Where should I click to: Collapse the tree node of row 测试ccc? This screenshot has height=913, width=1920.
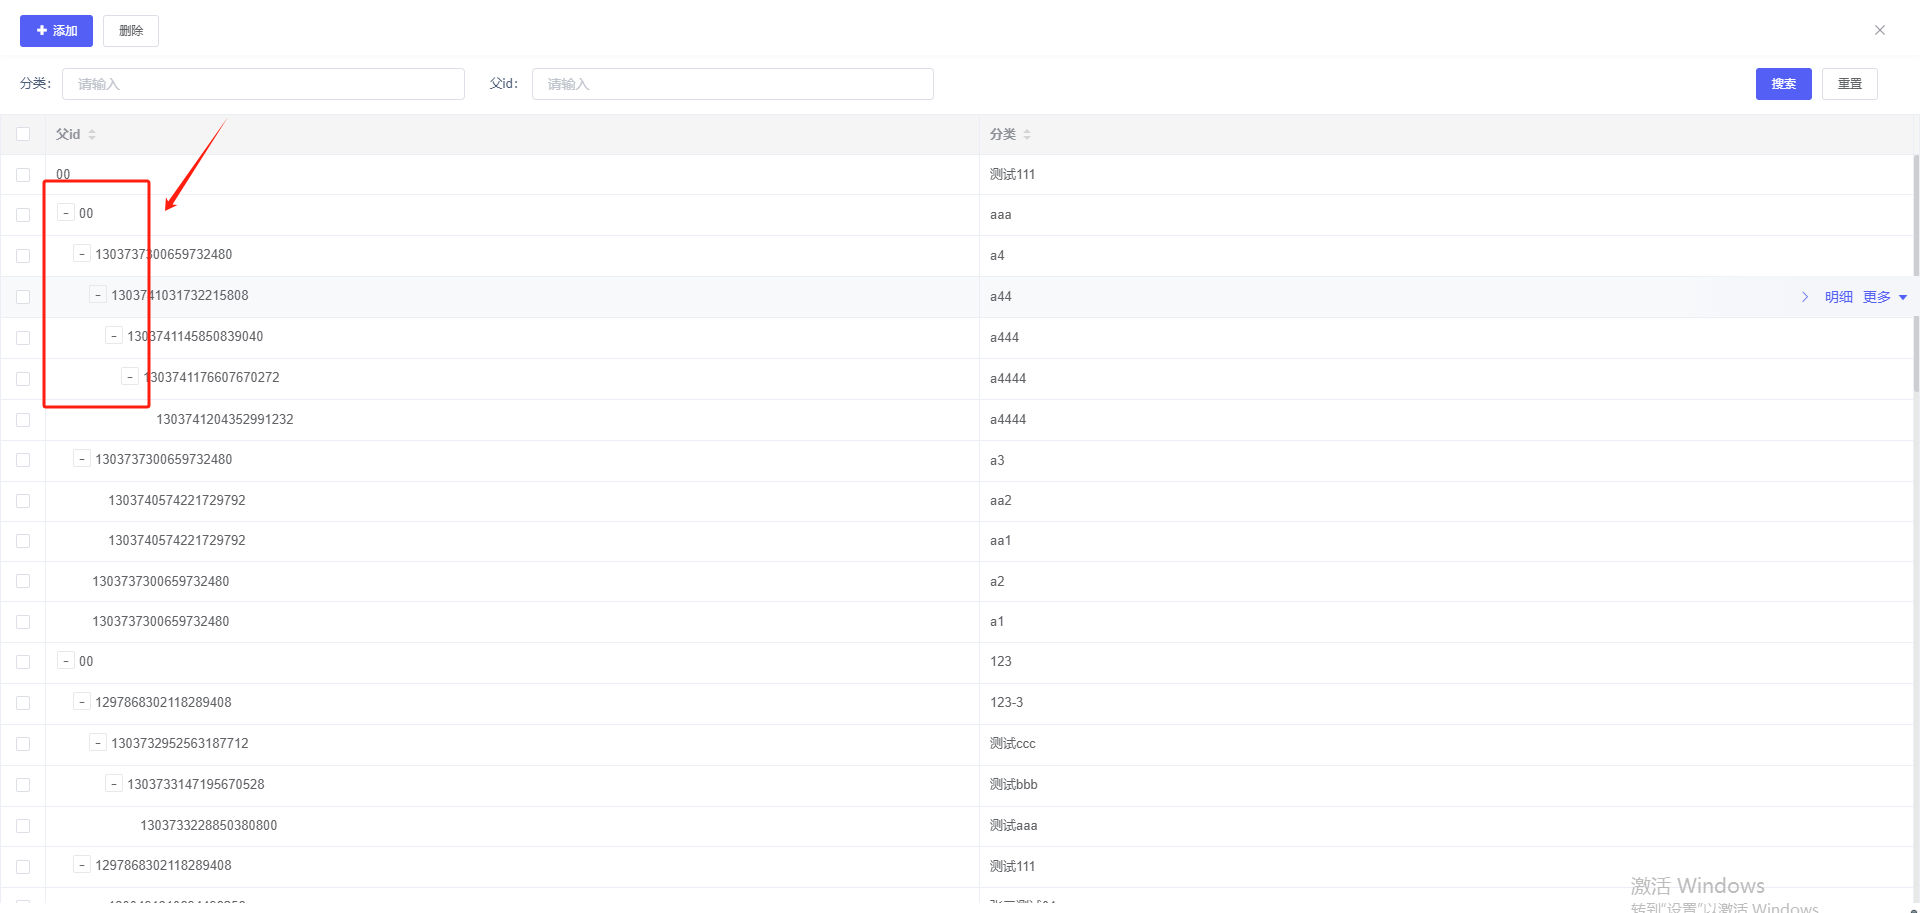(x=98, y=743)
